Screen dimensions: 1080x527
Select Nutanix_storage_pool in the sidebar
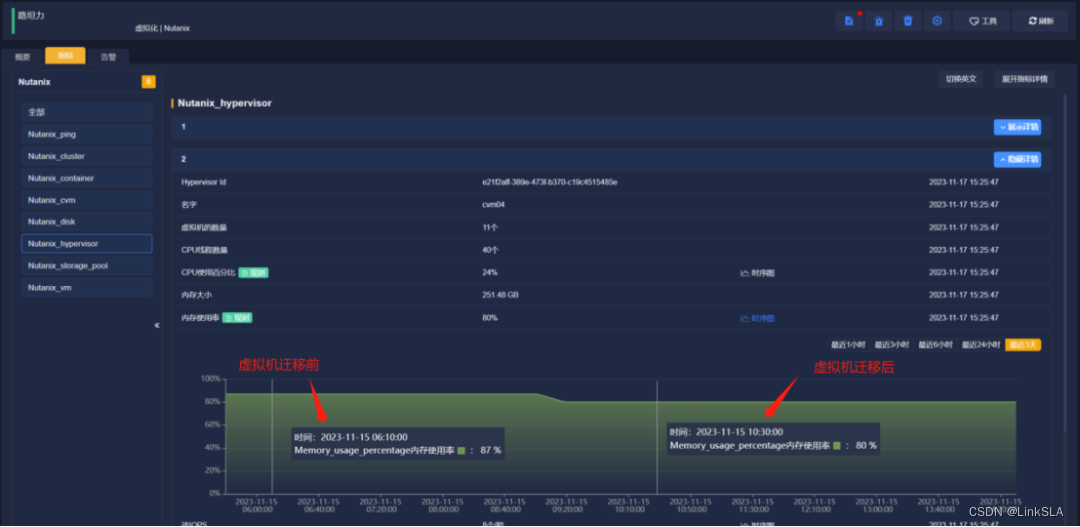(86, 265)
